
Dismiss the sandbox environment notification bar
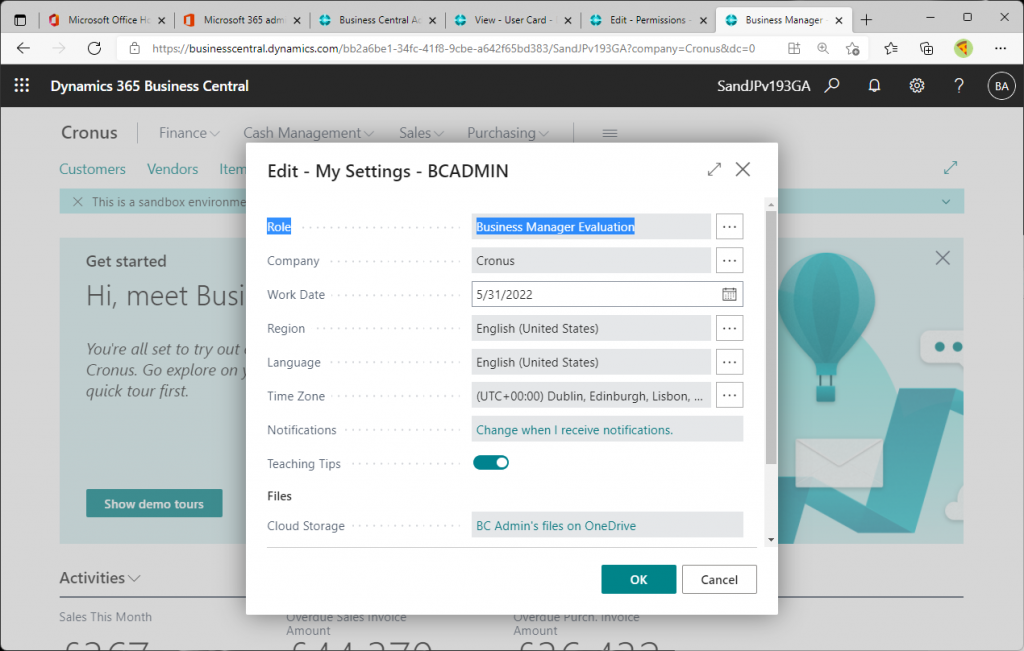78,202
